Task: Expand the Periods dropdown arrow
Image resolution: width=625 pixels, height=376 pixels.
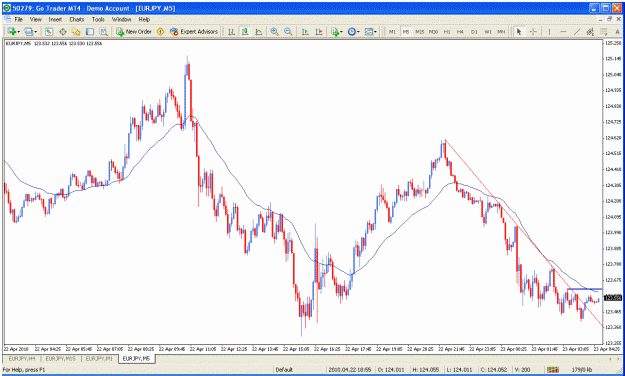Action: tap(359, 31)
